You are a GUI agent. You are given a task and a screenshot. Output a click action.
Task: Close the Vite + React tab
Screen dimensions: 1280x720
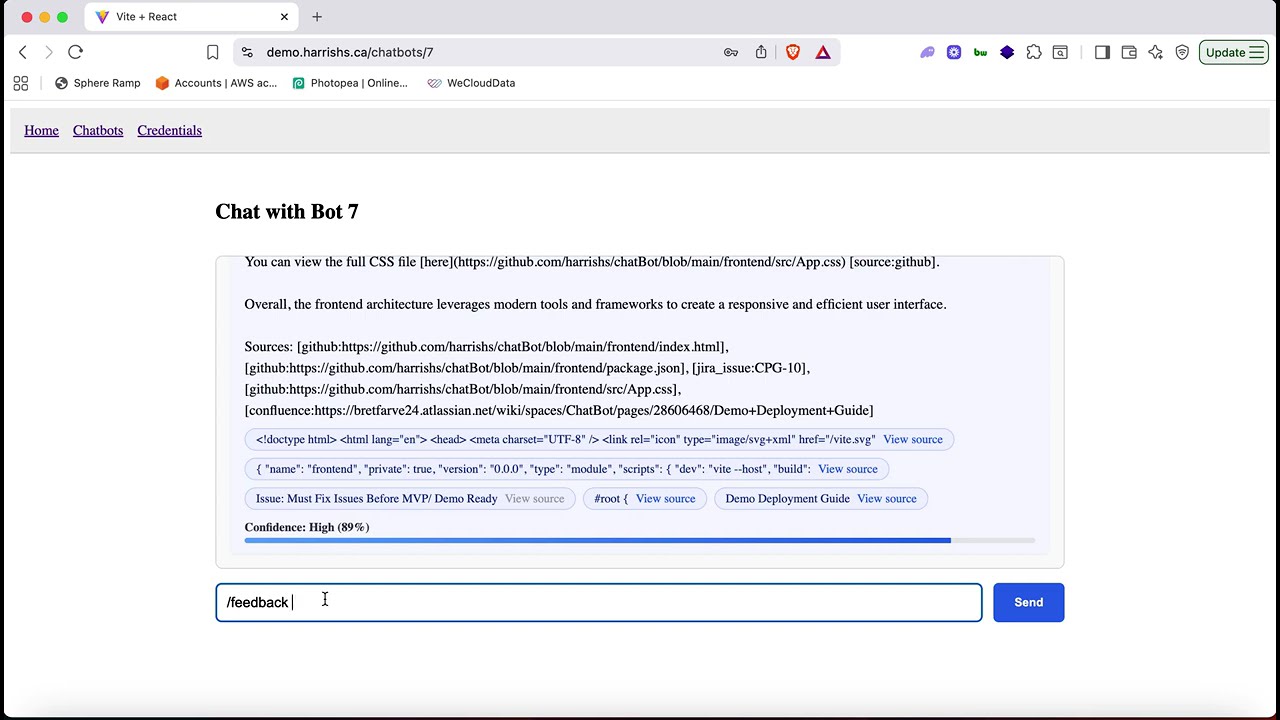[x=284, y=17]
